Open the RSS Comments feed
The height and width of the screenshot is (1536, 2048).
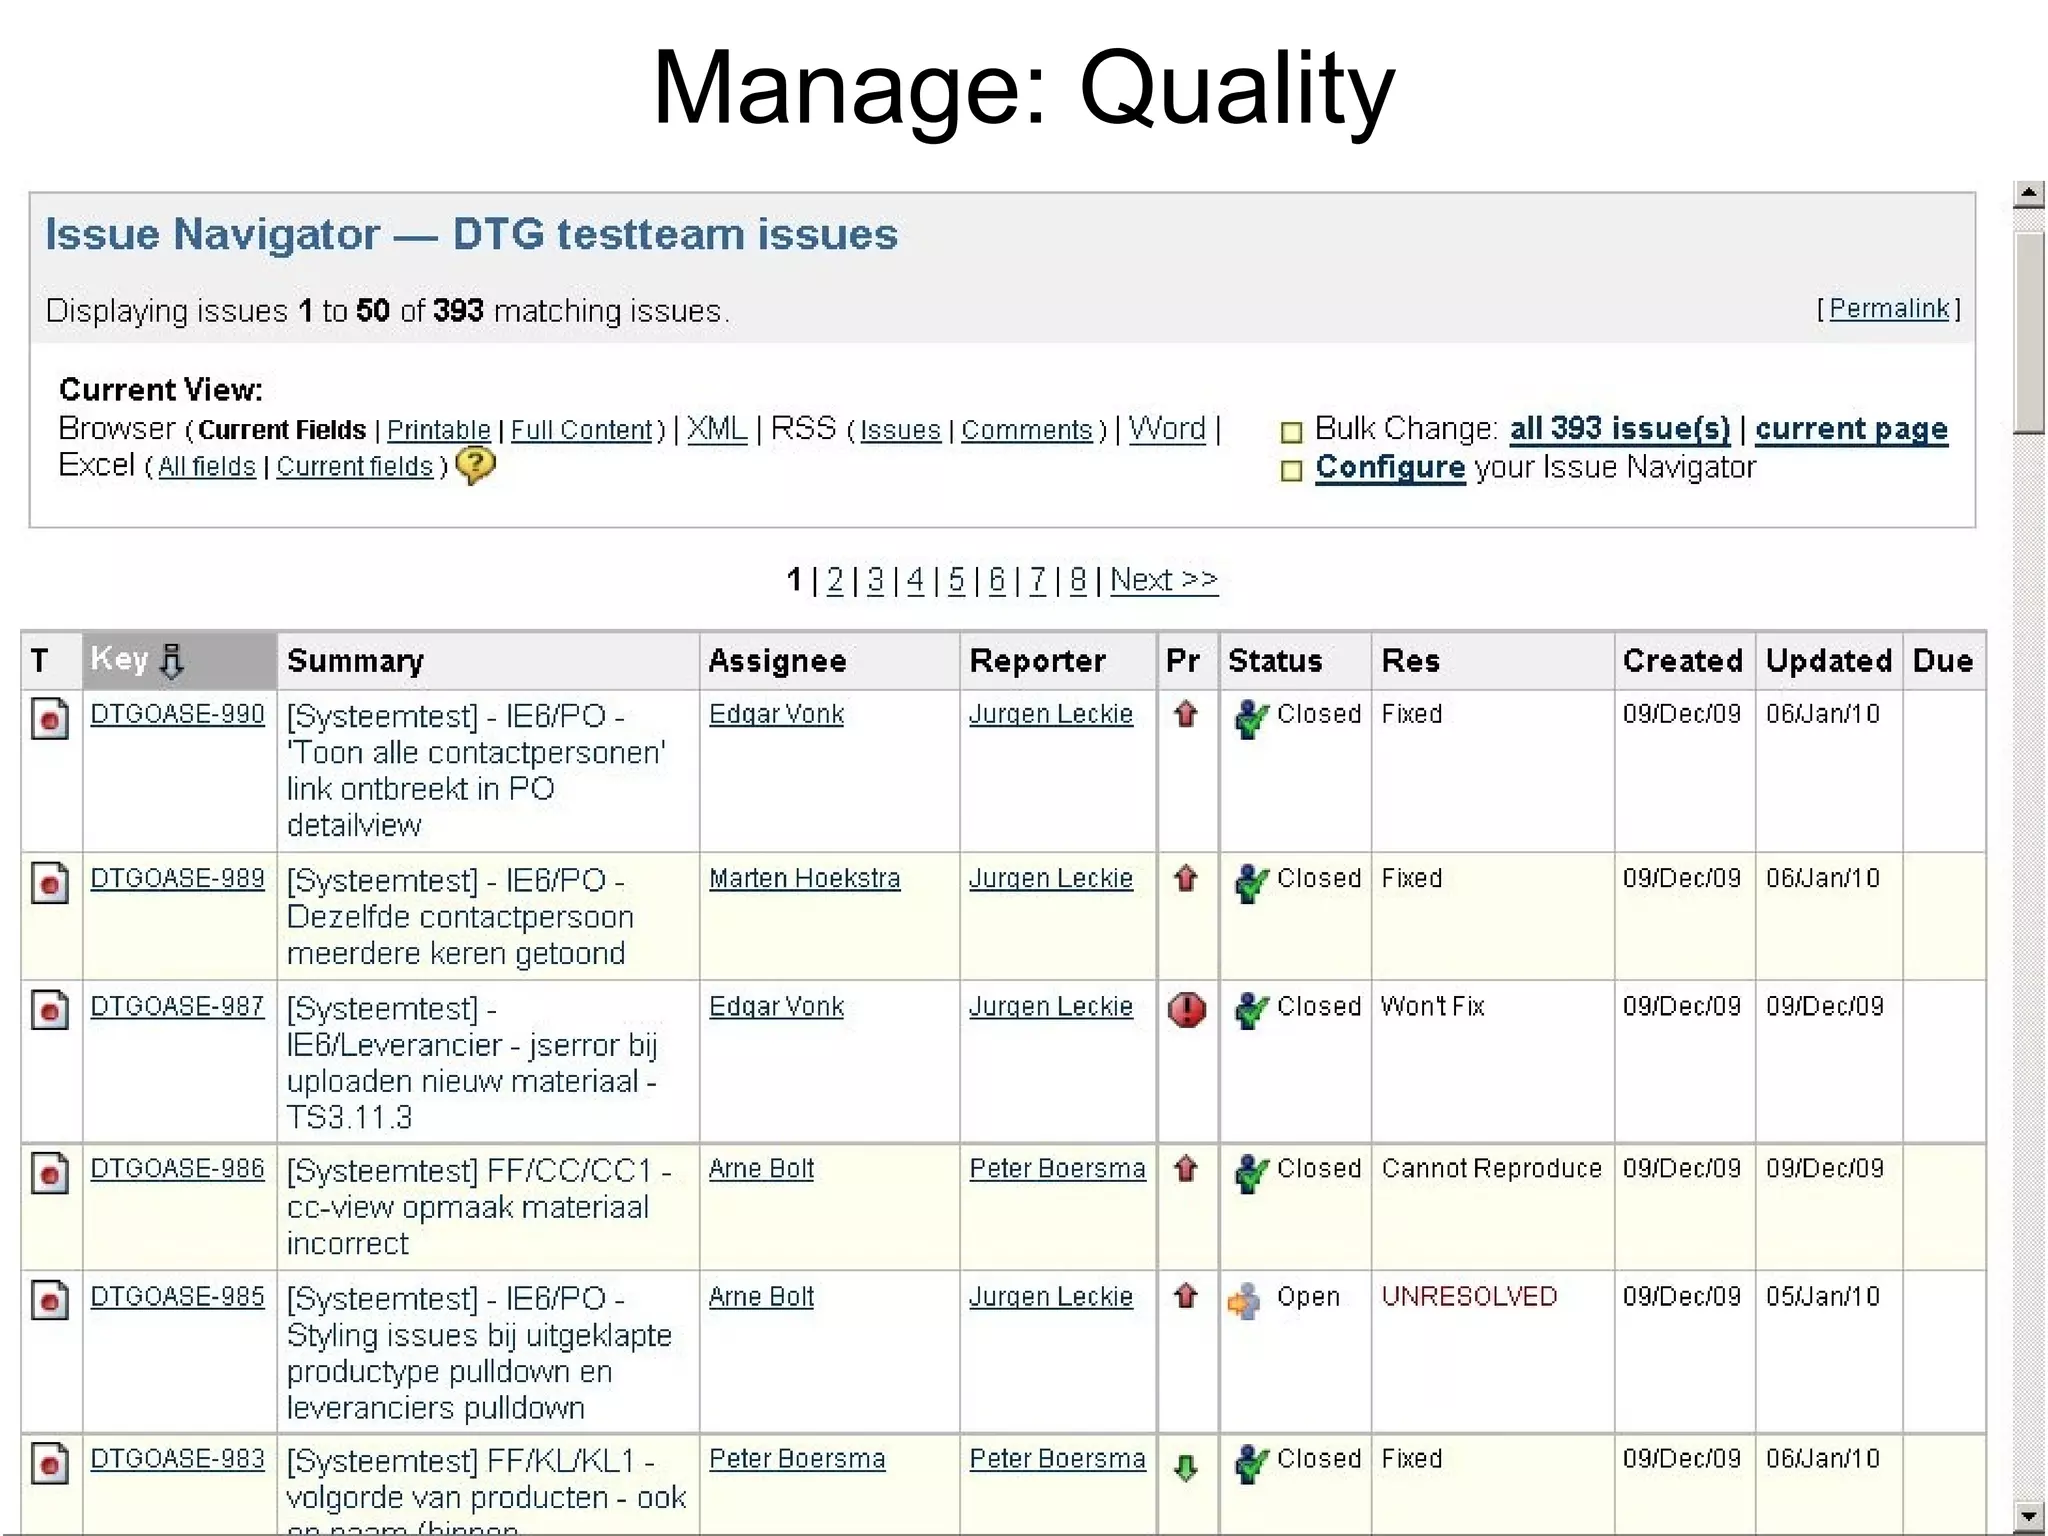[1027, 430]
